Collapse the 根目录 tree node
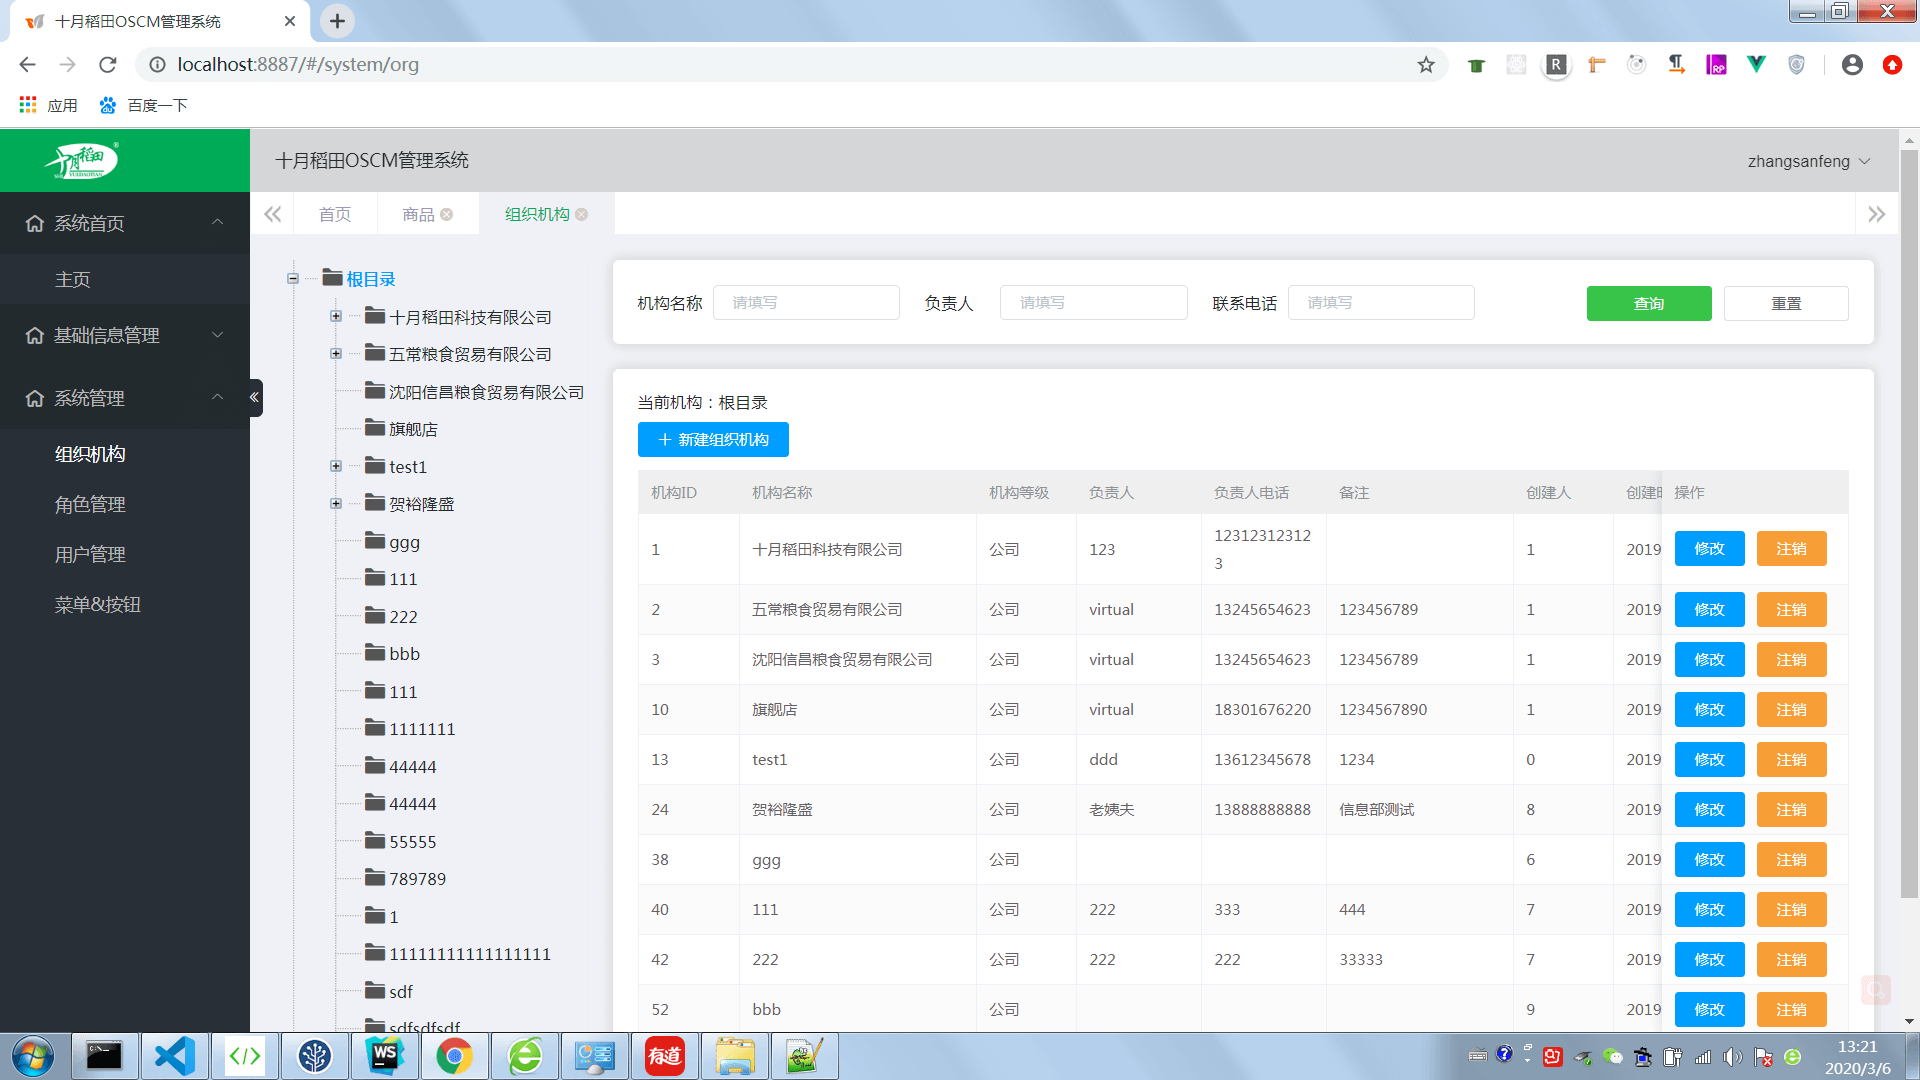The image size is (1920, 1080). pos(293,279)
